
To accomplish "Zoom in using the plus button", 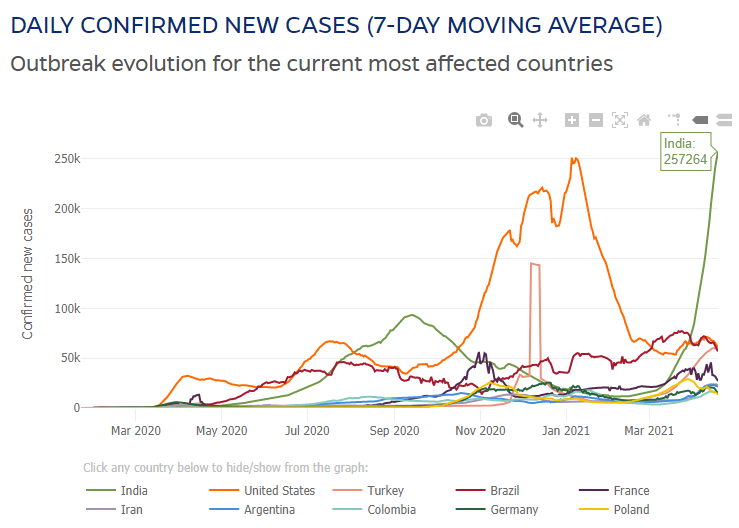I will click(572, 120).
